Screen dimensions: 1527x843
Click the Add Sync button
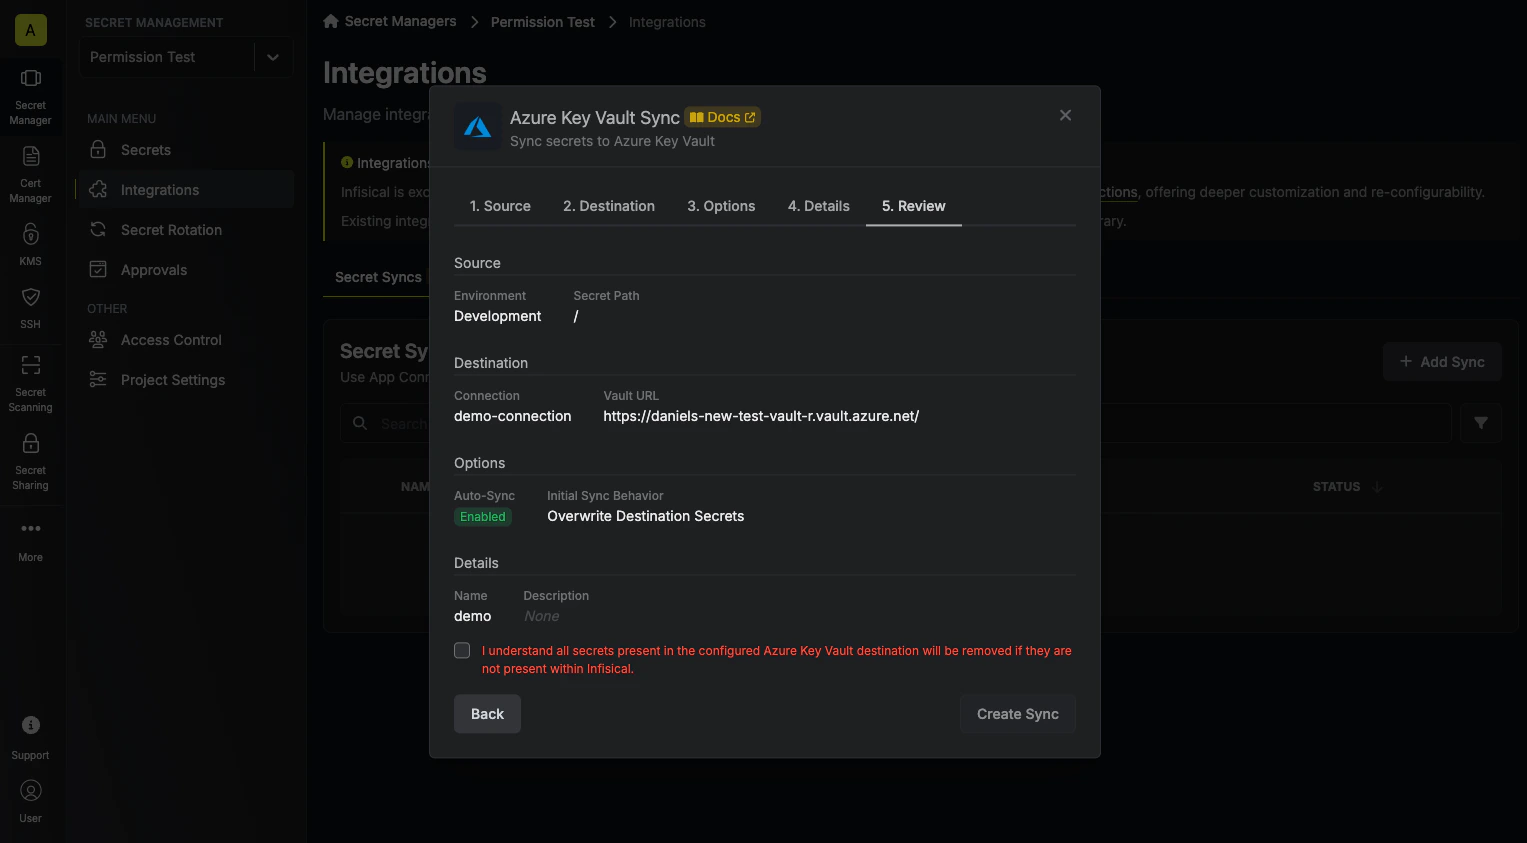(x=1442, y=362)
